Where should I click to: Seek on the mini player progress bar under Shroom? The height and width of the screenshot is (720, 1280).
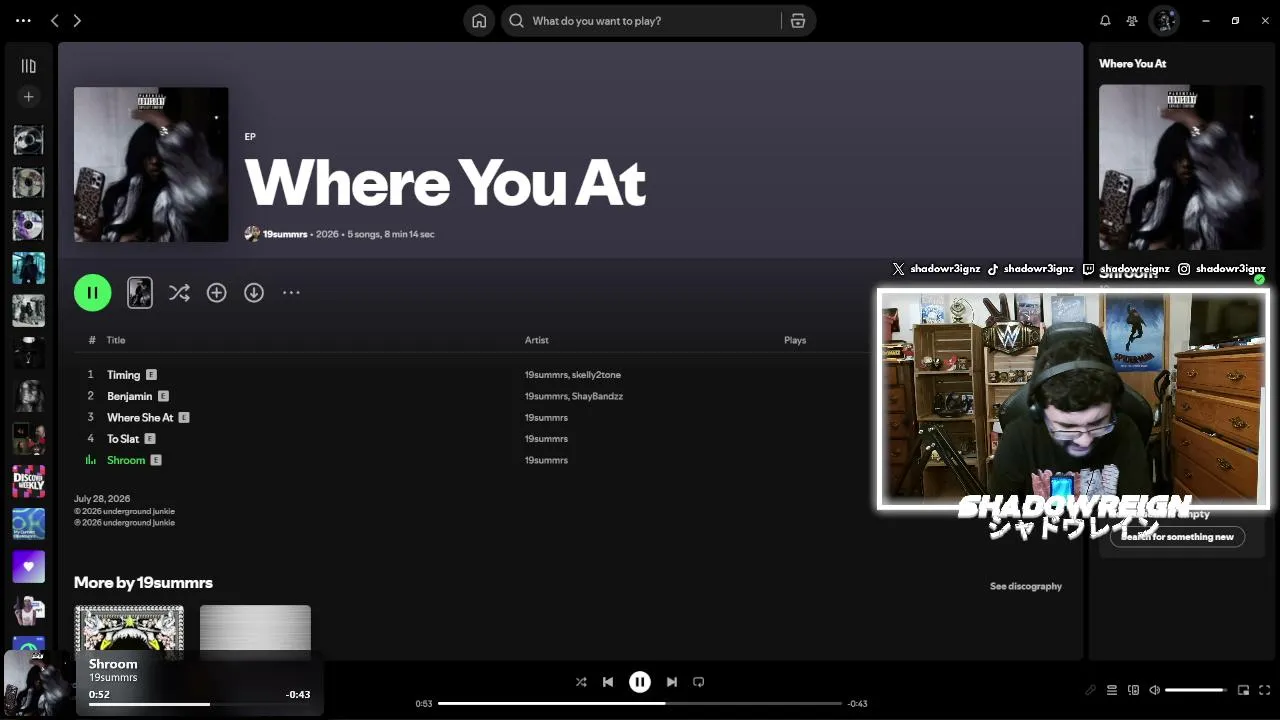199,704
